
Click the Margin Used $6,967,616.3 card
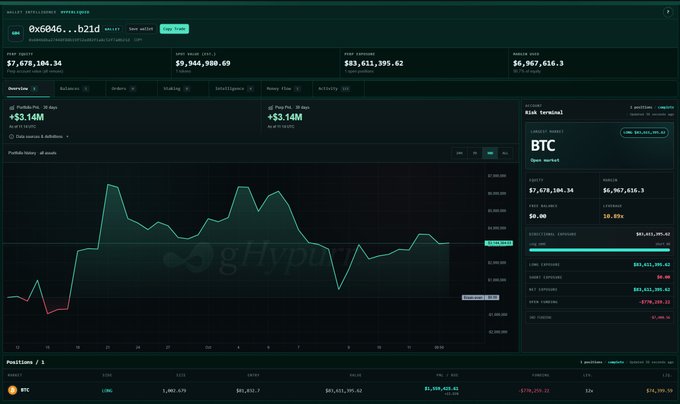coord(593,63)
